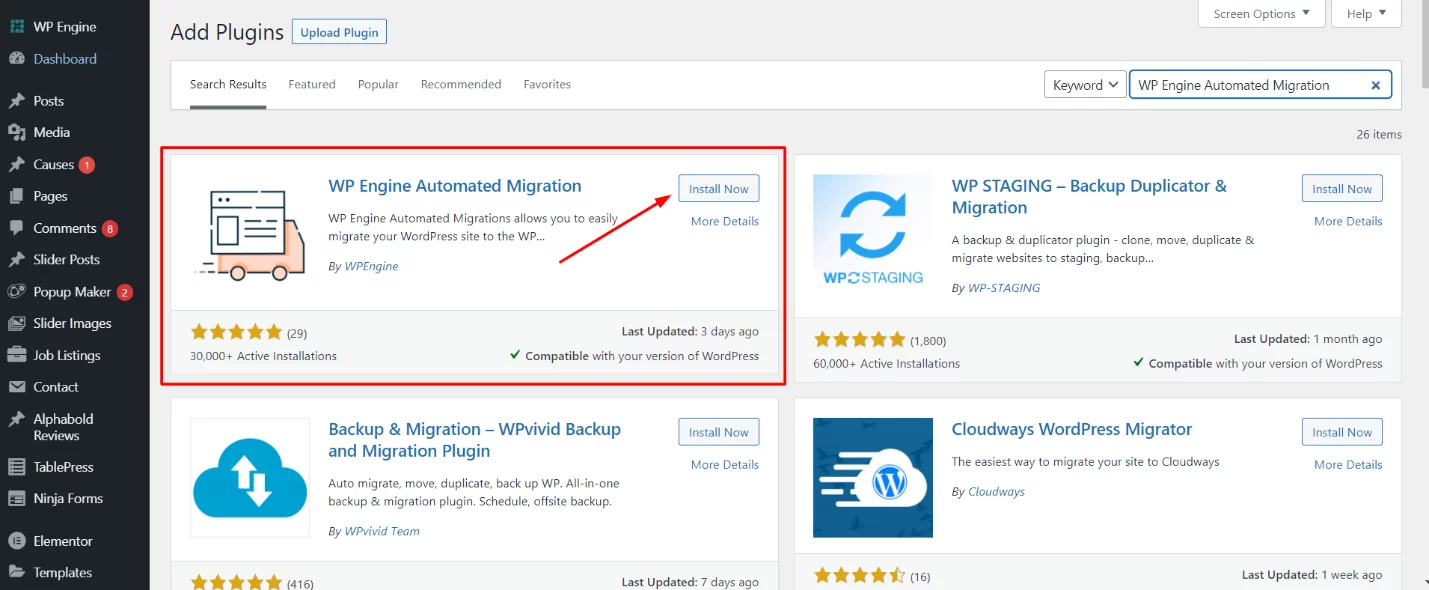Click the Cloudways Migrator plugin logo

pos(873,477)
